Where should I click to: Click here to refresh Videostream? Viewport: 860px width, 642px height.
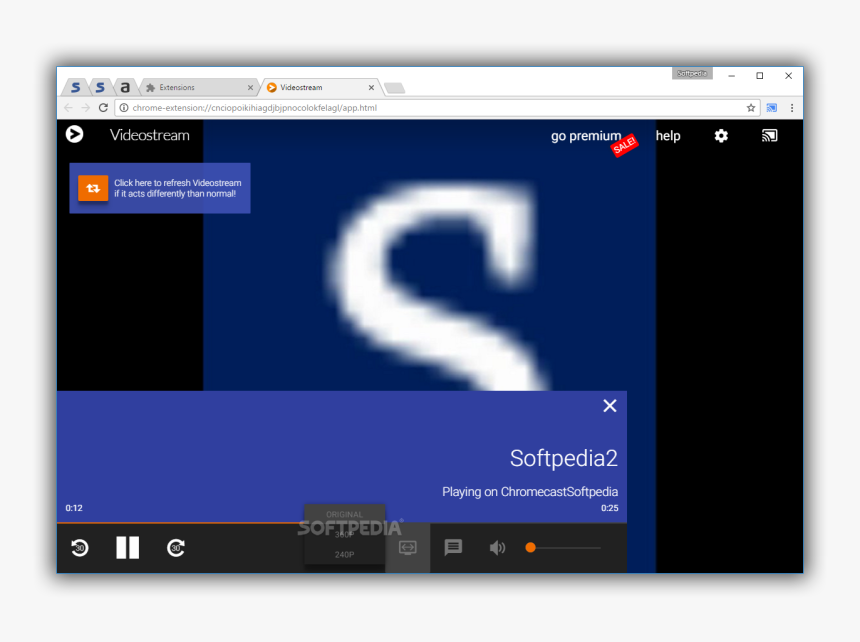point(159,188)
